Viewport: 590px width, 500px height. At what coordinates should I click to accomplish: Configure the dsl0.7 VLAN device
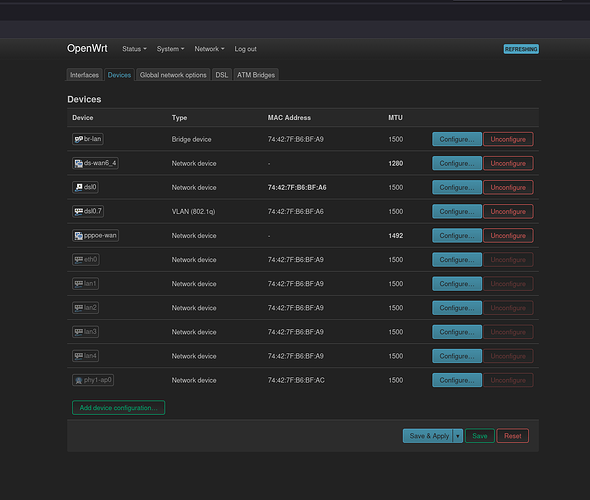(457, 211)
